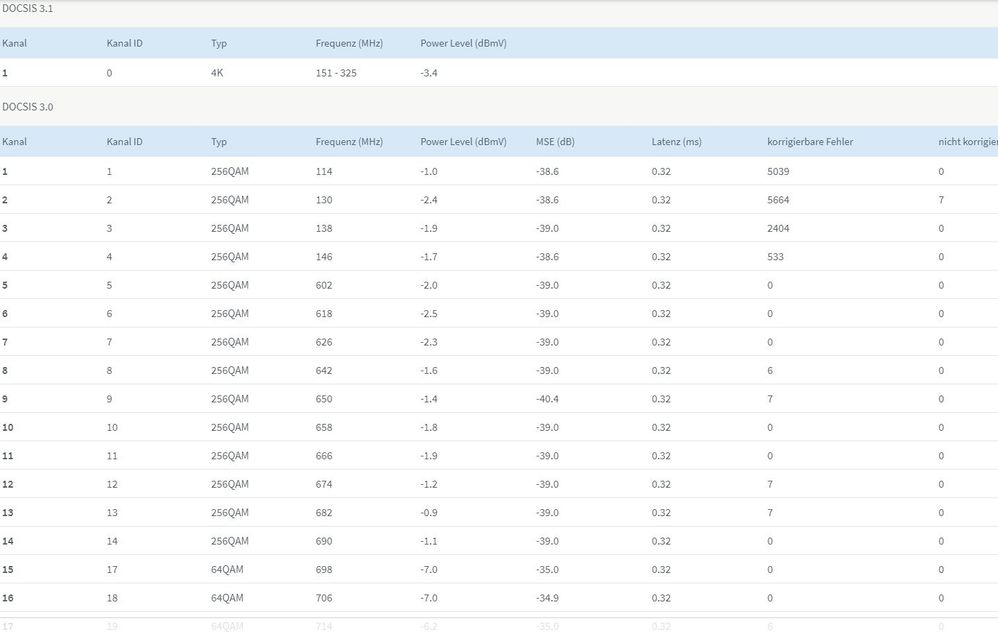Screen dimensions: 998x639
Task: Select the MSE (dB) column header
Action: tap(555, 142)
